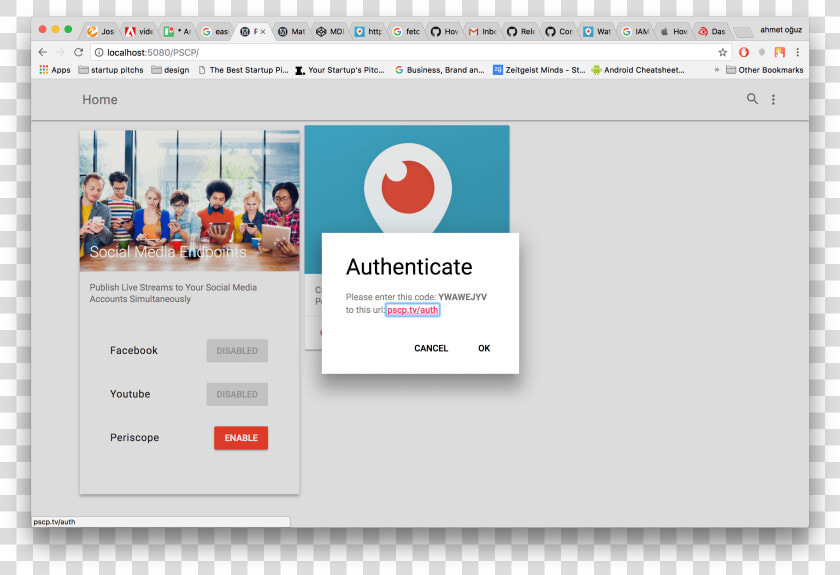Click the 'Periscope' label
The image size is (840, 575).
coord(134,438)
